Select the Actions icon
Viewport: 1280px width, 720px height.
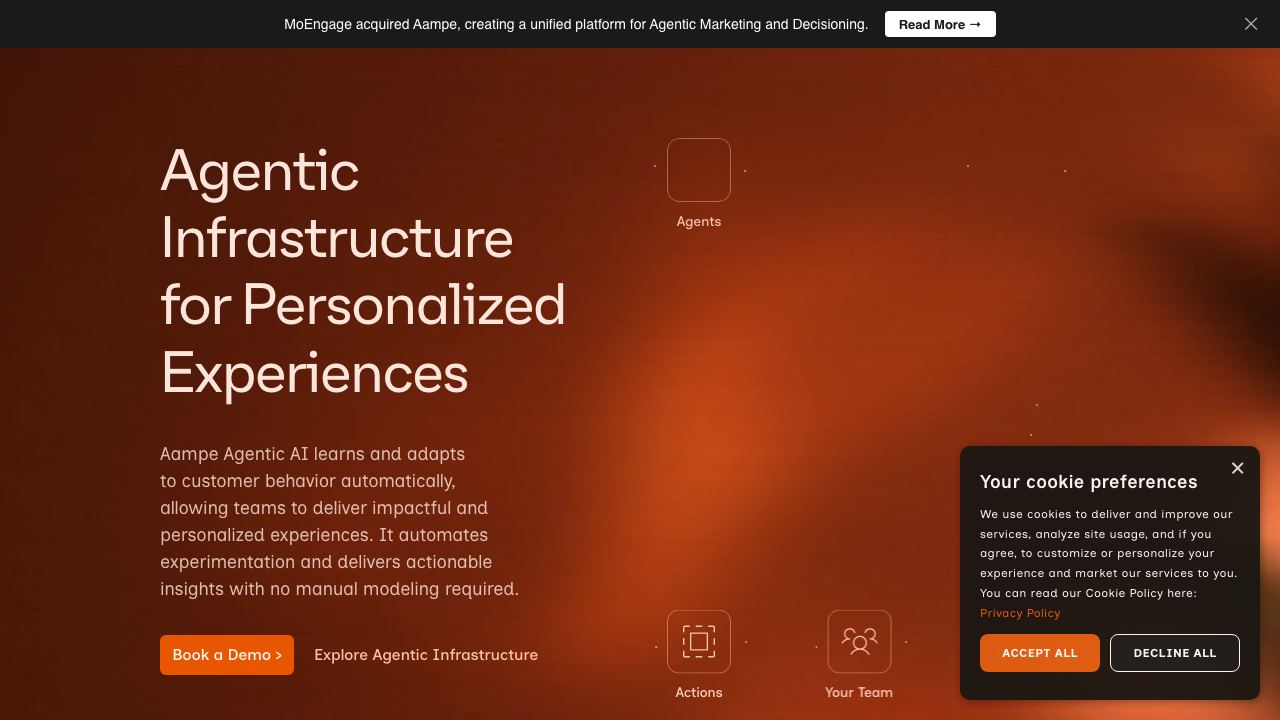[699, 642]
